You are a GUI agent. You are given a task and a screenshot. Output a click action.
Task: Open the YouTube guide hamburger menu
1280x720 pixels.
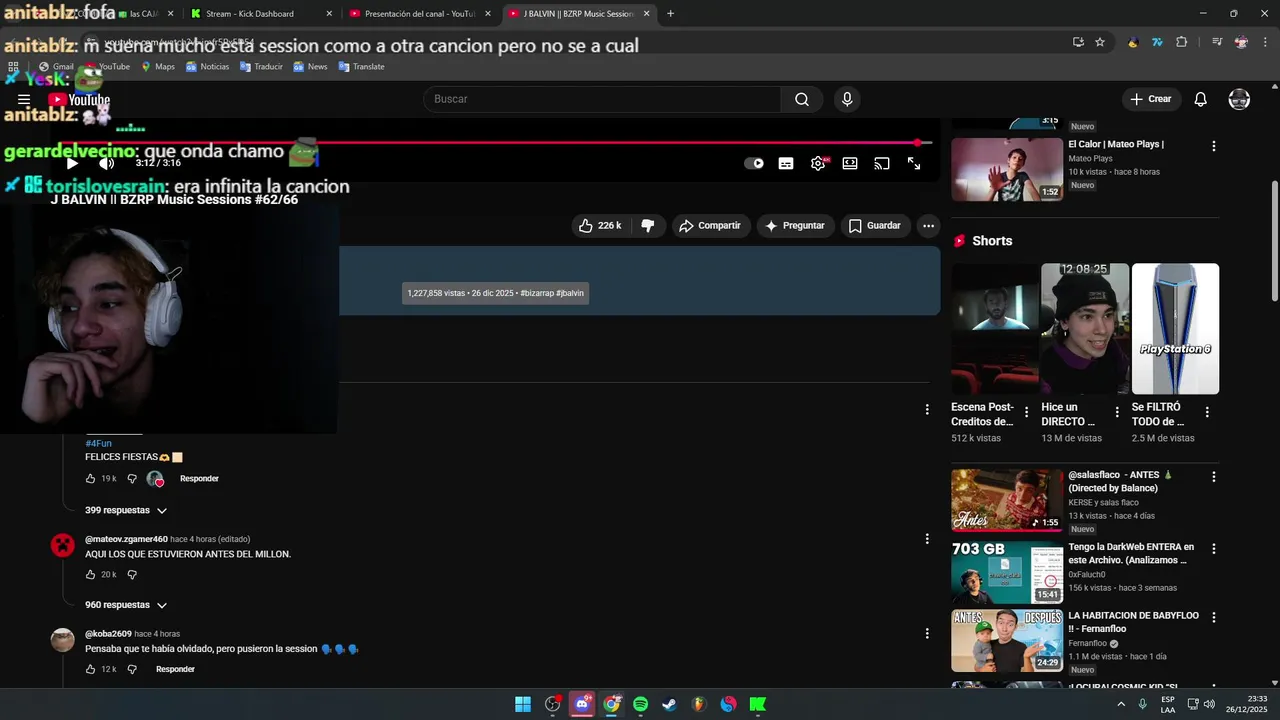[24, 100]
